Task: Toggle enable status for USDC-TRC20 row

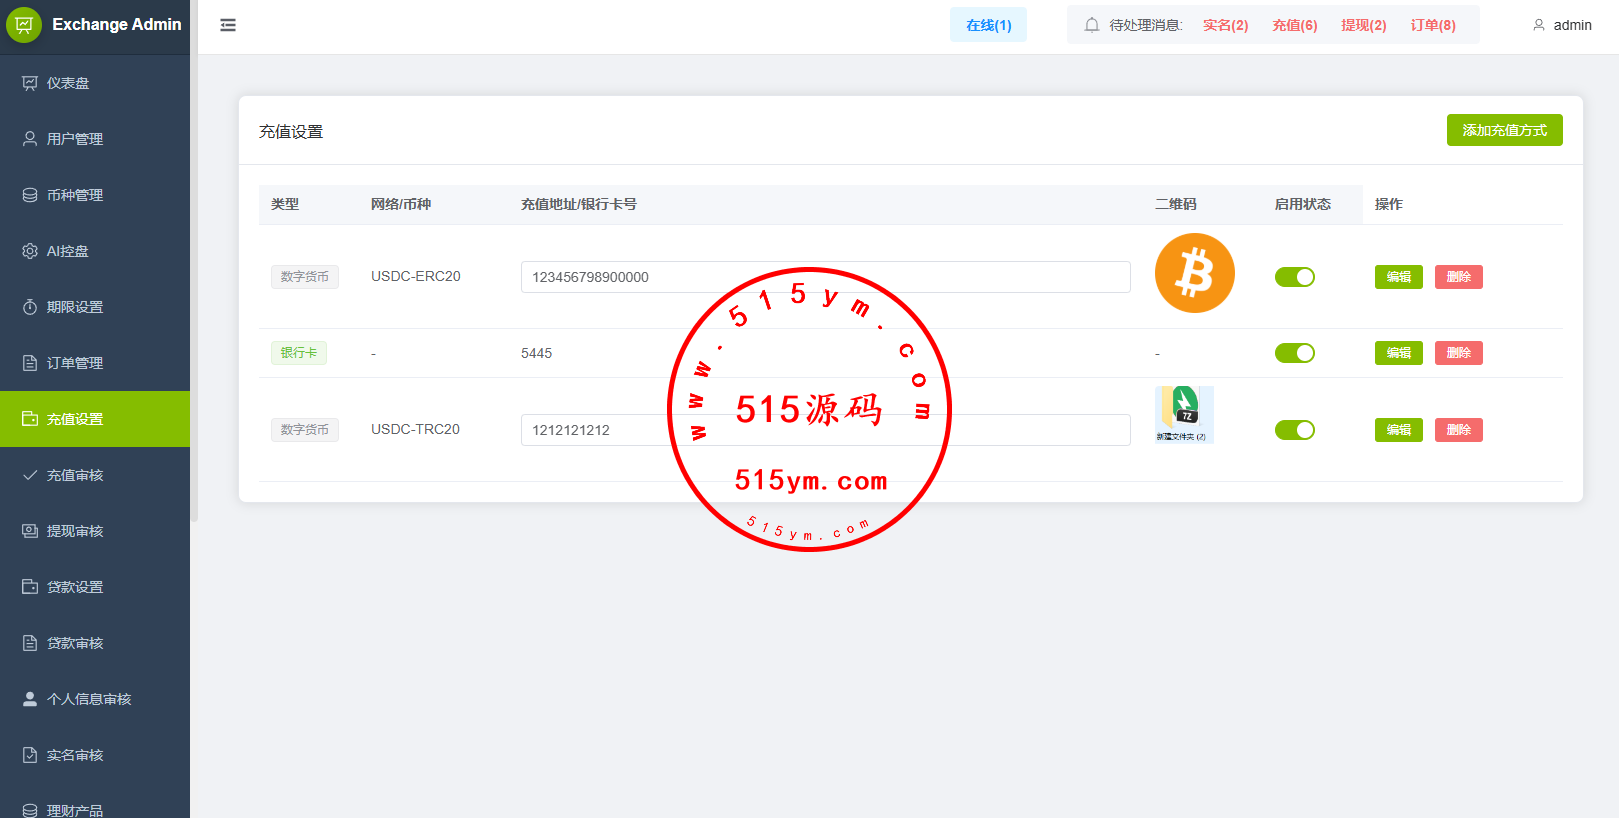Action: point(1295,430)
